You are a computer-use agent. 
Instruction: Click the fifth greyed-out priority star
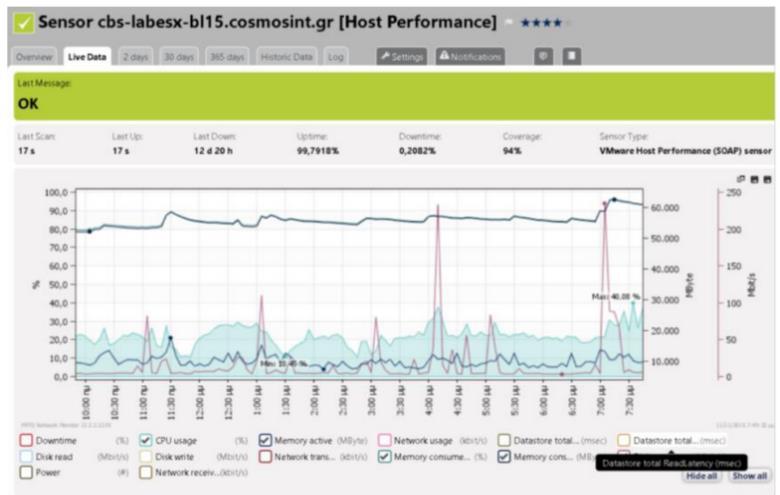568,22
